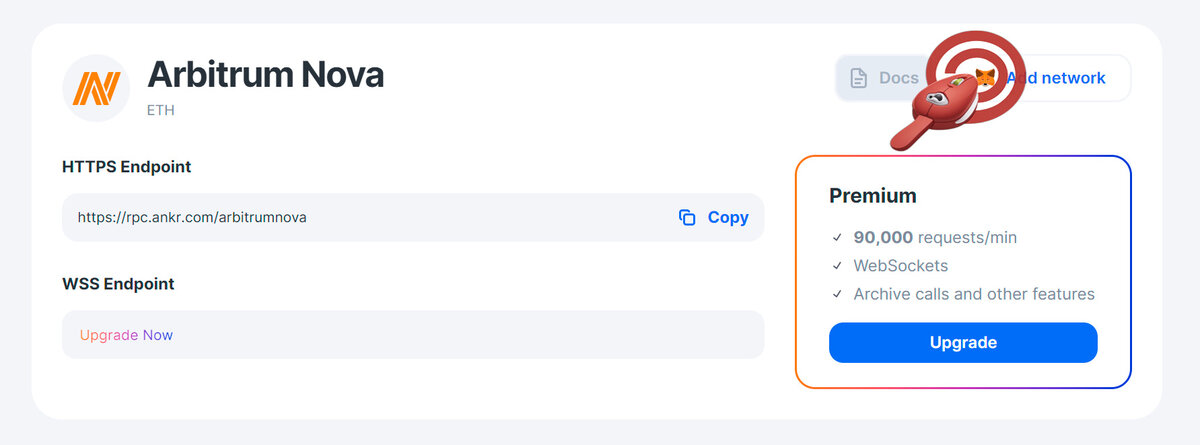Follow the Upgrade Now link

click(126, 335)
